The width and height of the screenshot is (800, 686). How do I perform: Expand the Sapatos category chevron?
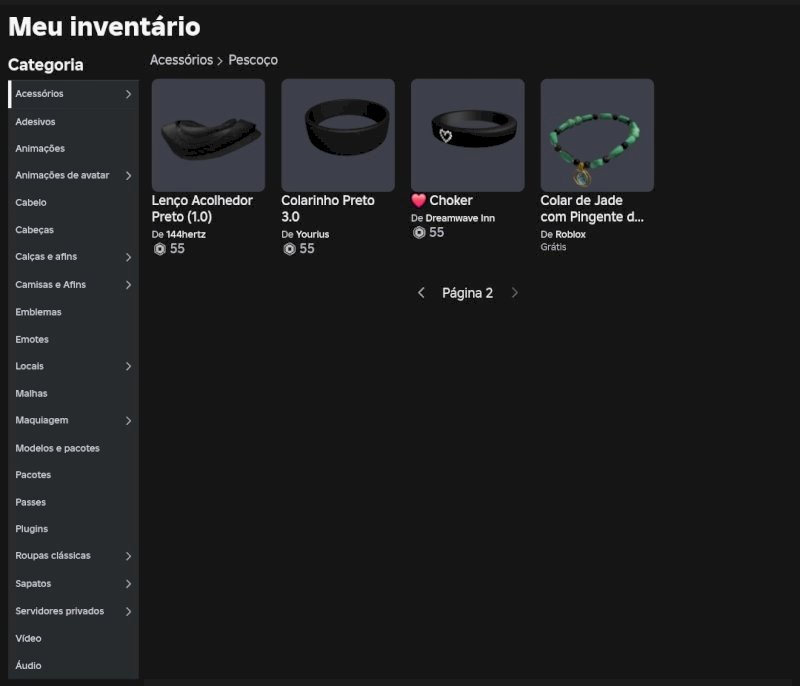point(128,583)
